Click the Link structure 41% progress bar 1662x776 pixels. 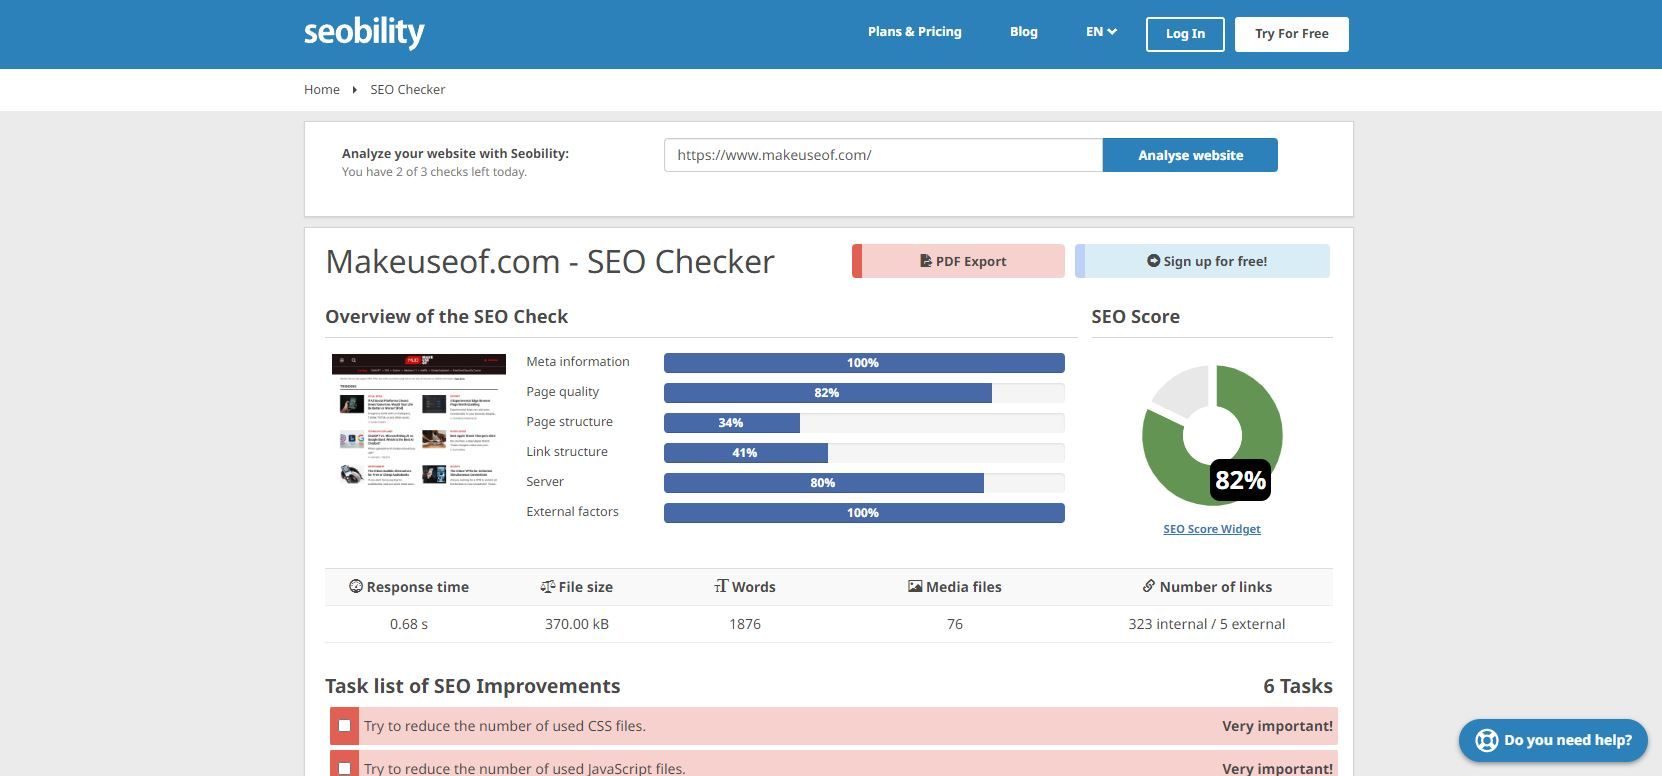[x=864, y=453]
